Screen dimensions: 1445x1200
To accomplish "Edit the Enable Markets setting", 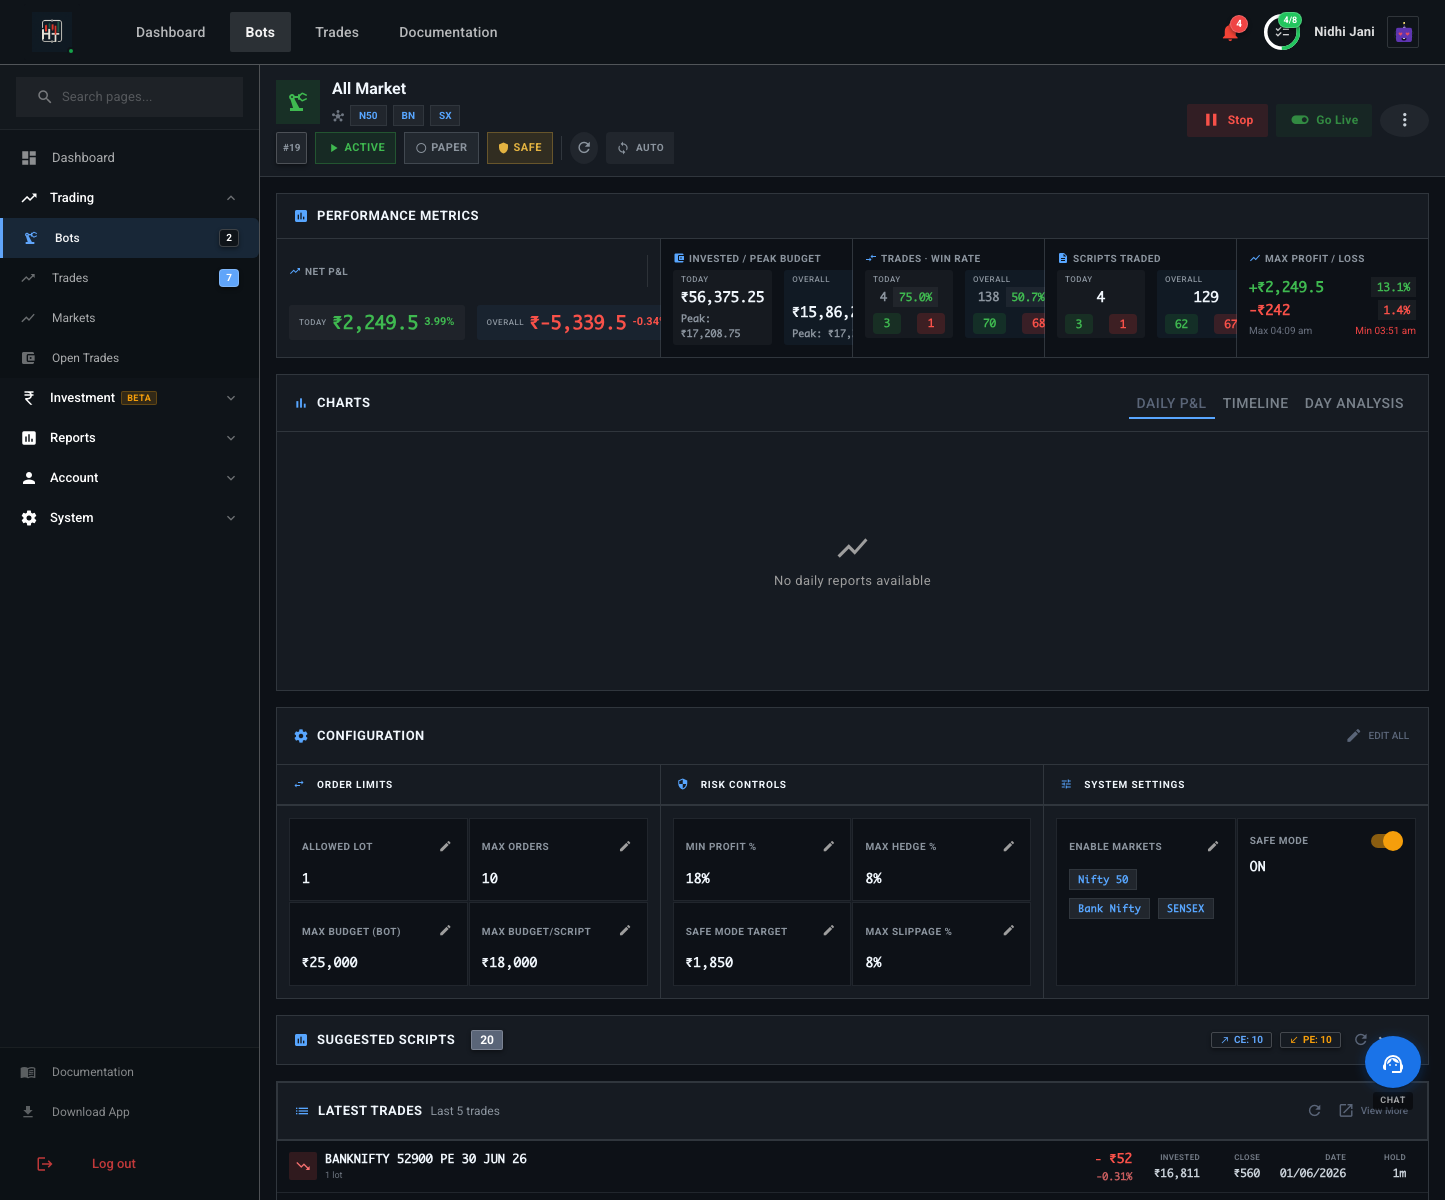I will coord(1212,846).
